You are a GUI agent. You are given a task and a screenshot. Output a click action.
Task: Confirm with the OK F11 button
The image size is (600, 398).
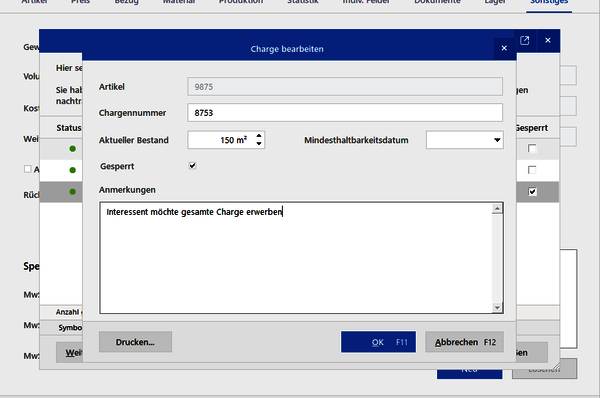pyautogui.click(x=378, y=342)
